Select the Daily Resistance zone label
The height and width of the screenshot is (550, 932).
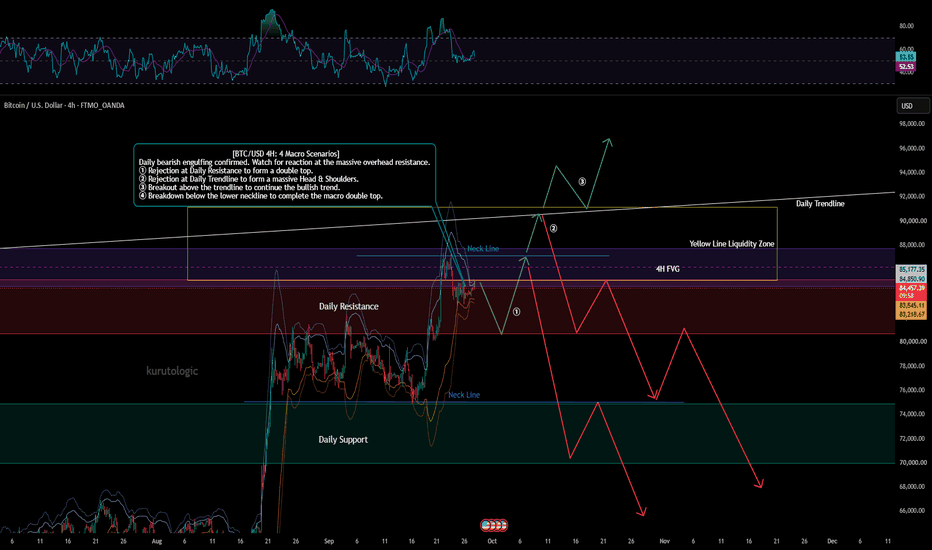[x=348, y=306]
